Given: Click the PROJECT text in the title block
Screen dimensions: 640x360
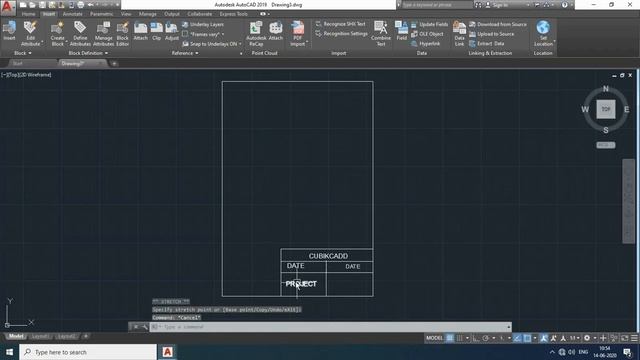Looking at the screenshot, I should pos(301,284).
